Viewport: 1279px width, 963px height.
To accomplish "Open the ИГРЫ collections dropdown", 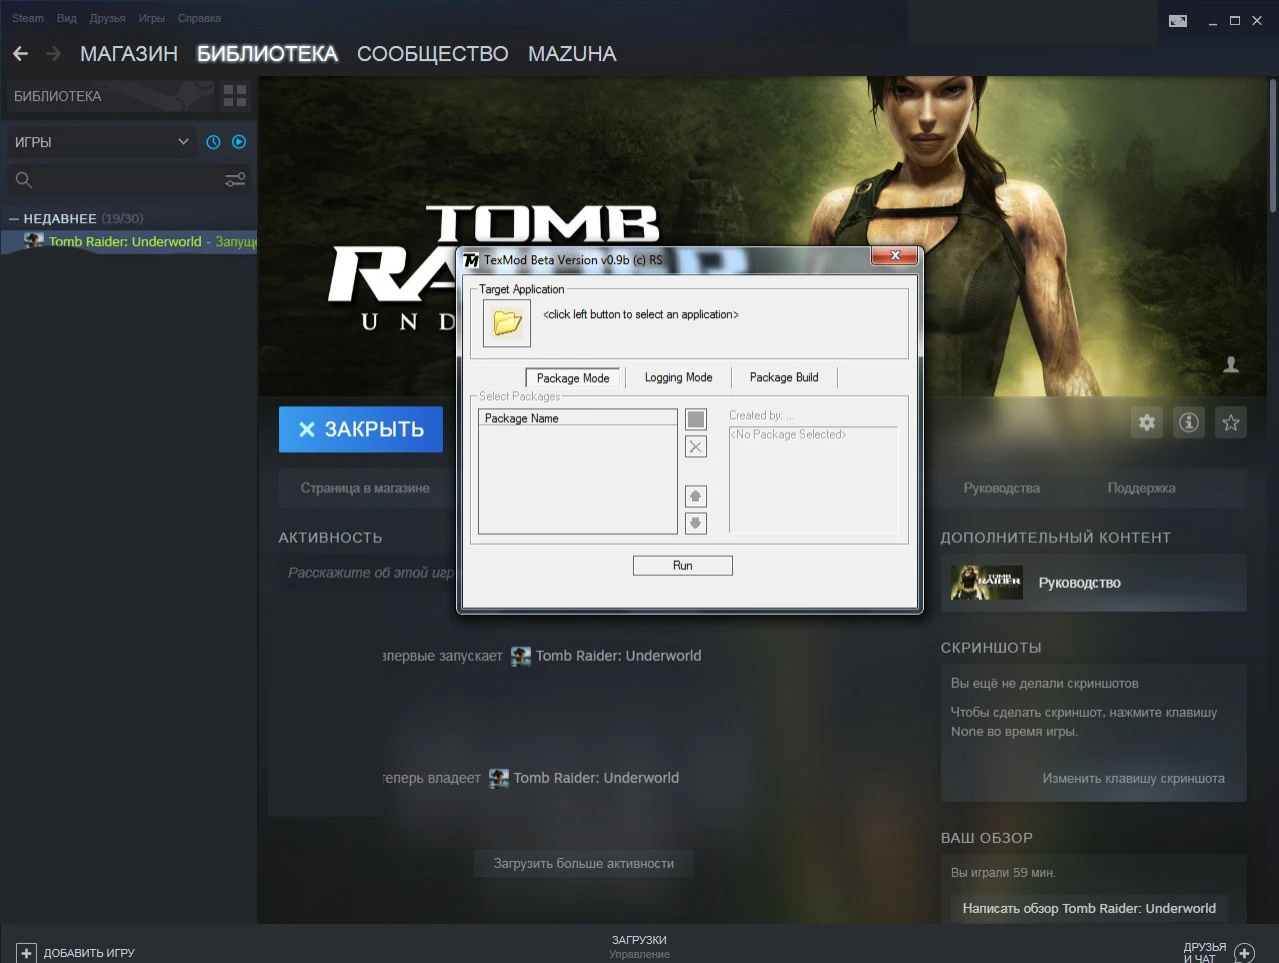I will [x=100, y=141].
